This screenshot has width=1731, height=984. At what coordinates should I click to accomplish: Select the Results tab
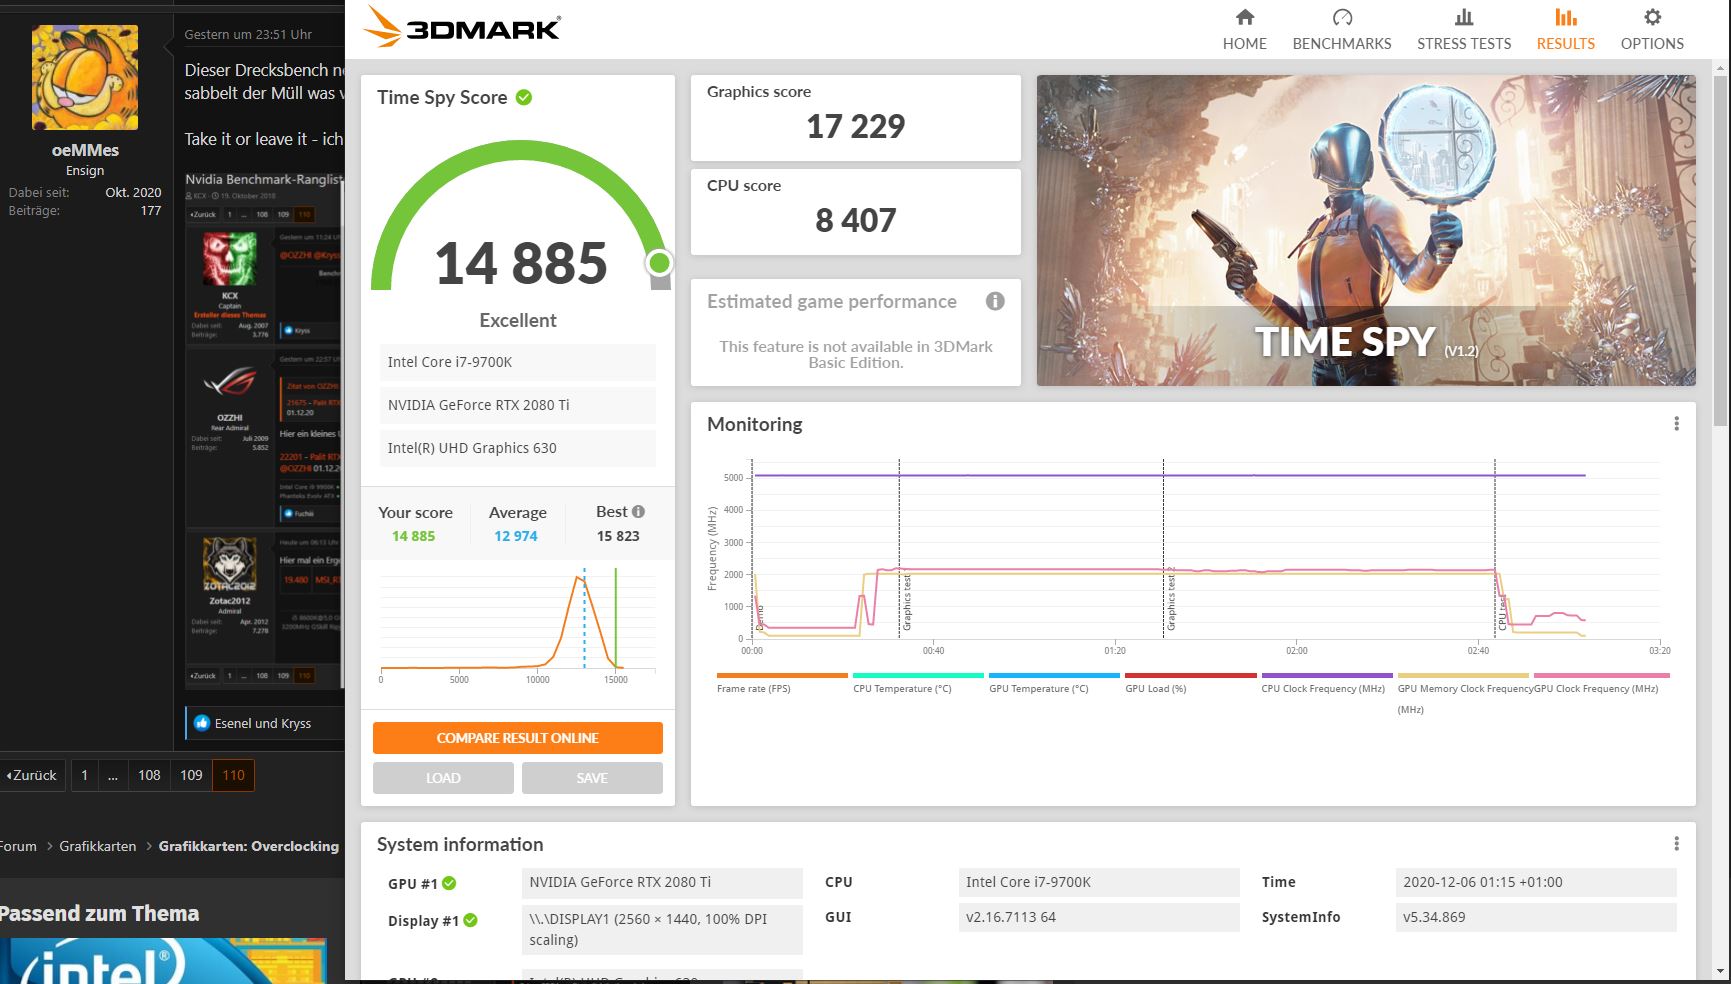(1566, 29)
